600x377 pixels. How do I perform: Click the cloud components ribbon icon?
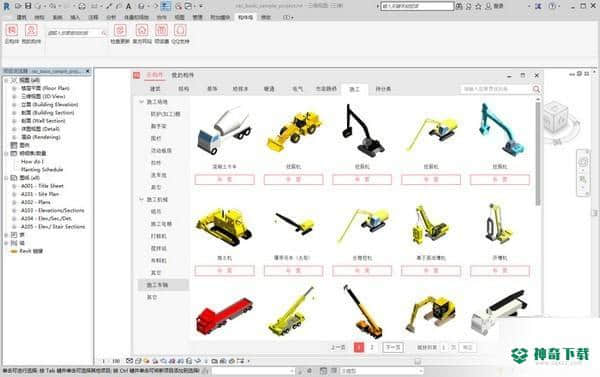click(12, 31)
